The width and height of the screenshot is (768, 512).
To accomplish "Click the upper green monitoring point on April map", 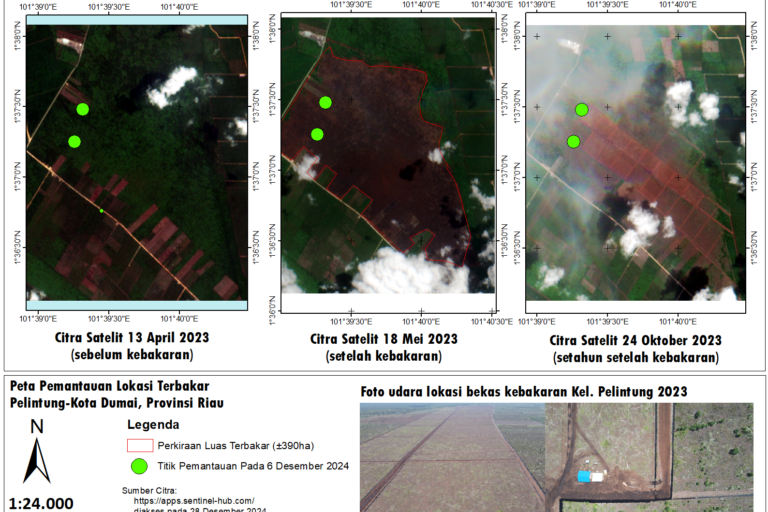I will [x=82, y=109].
